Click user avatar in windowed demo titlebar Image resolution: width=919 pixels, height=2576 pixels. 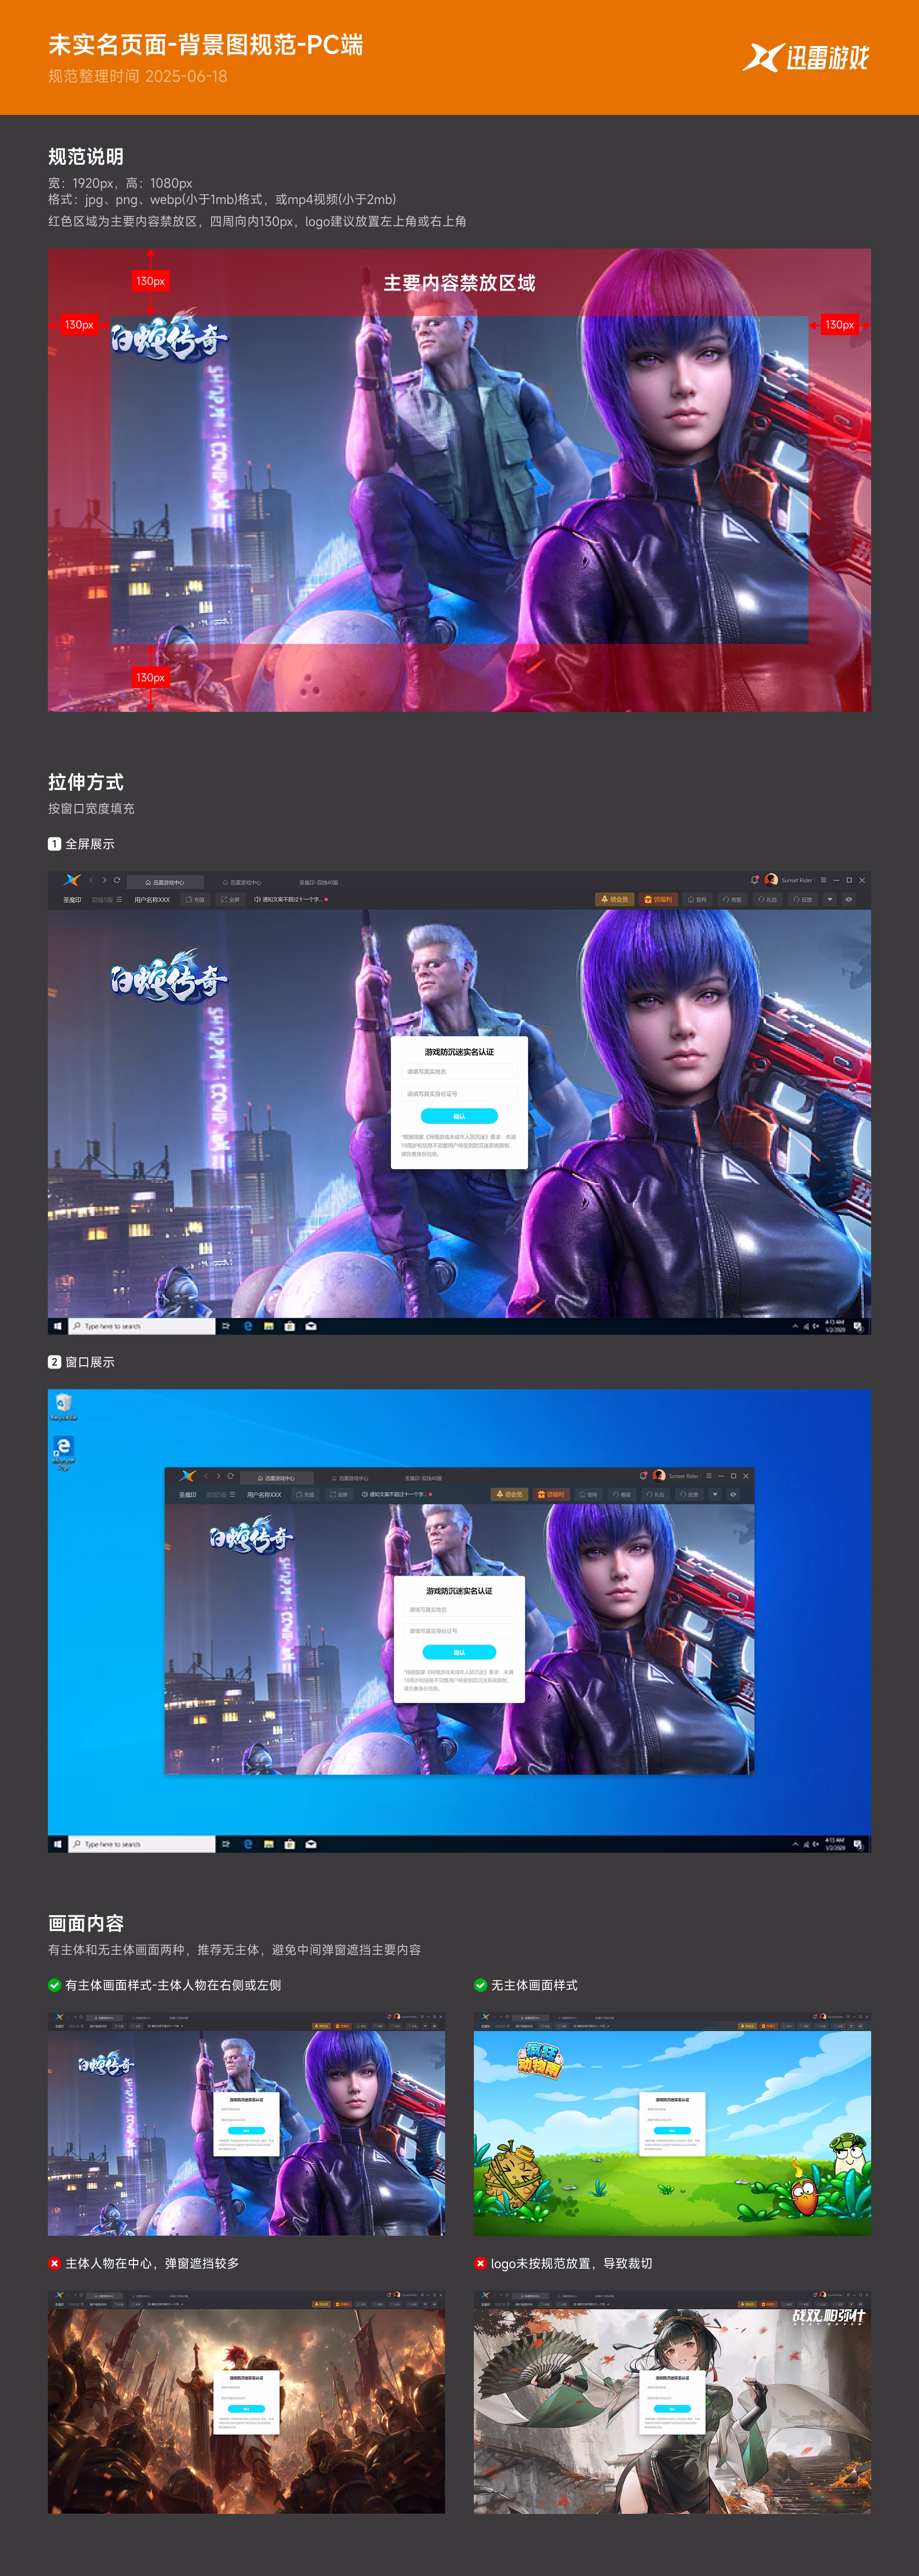659,1475
